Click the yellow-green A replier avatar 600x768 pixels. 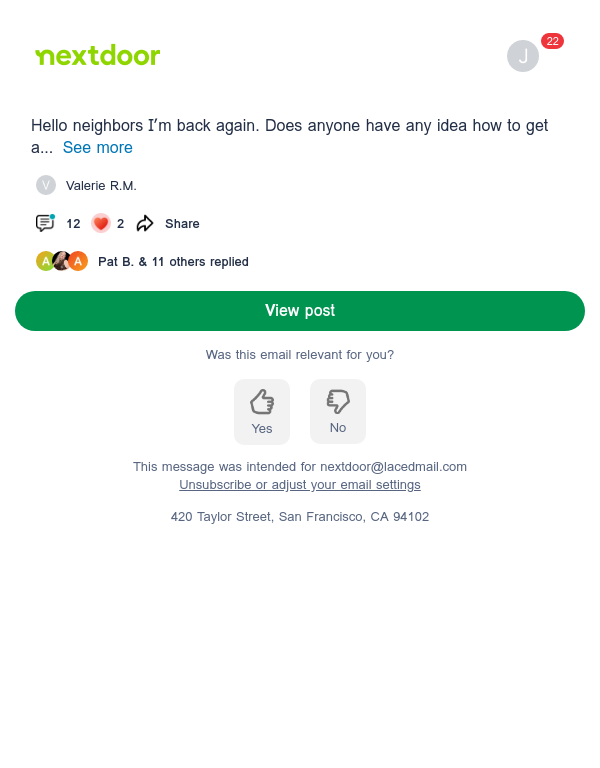45,261
